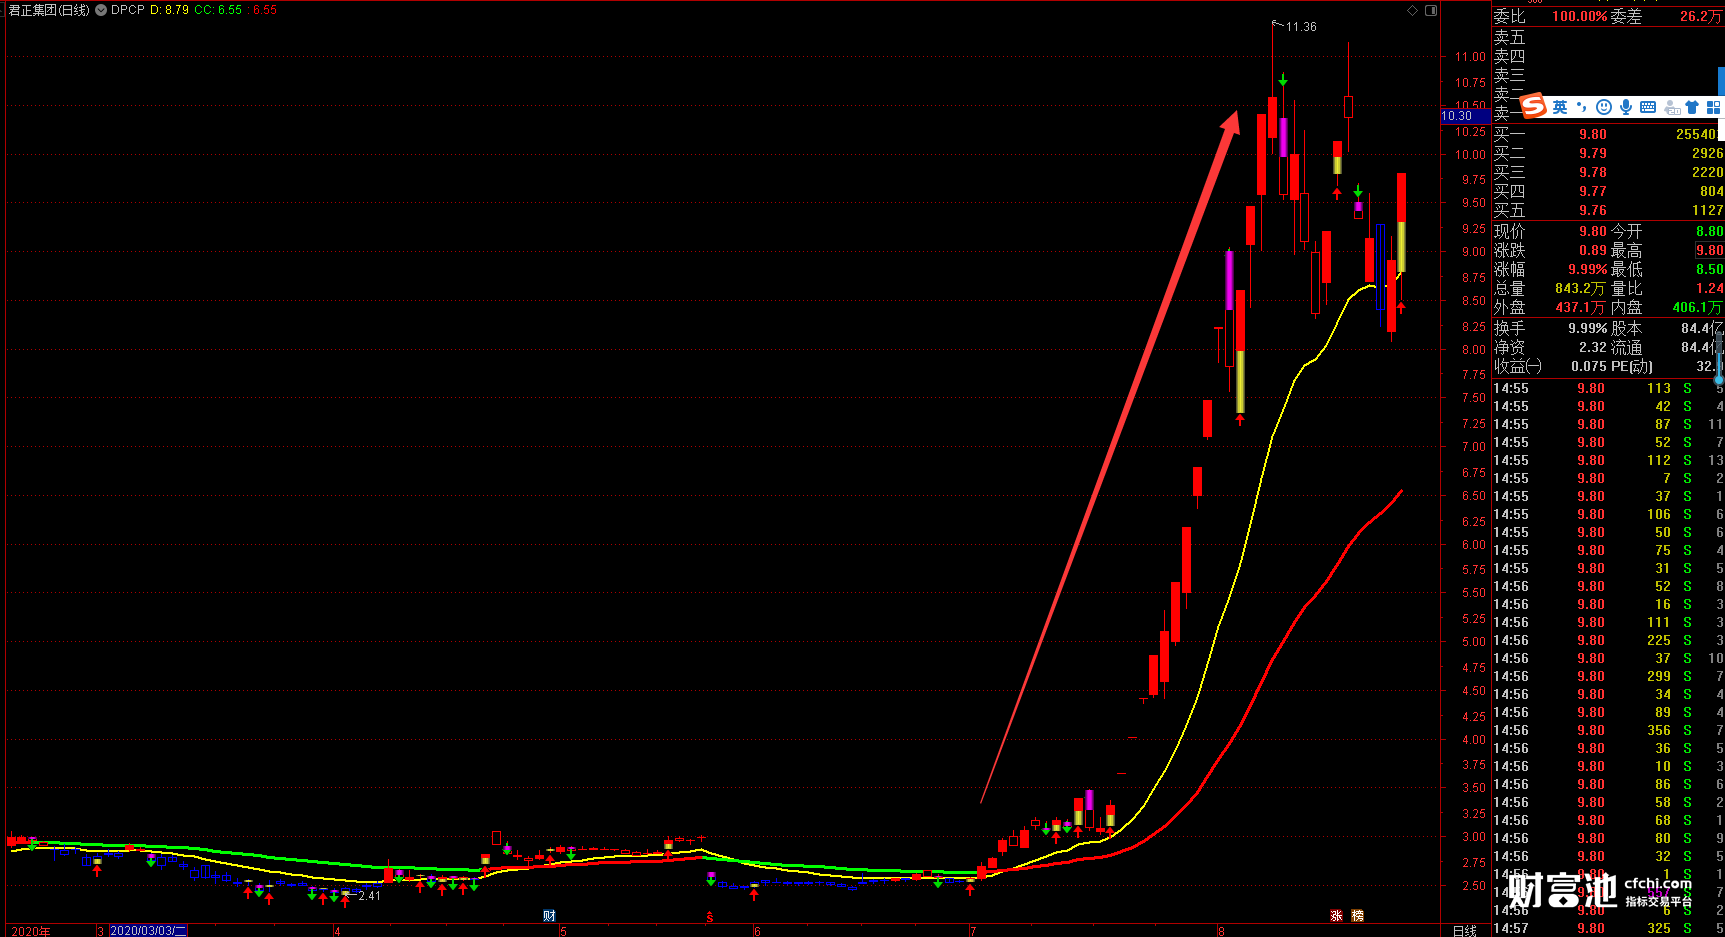Image resolution: width=1725 pixels, height=937 pixels.
Task: Click the 外盘 value 437.1万
Action: 1580,308
